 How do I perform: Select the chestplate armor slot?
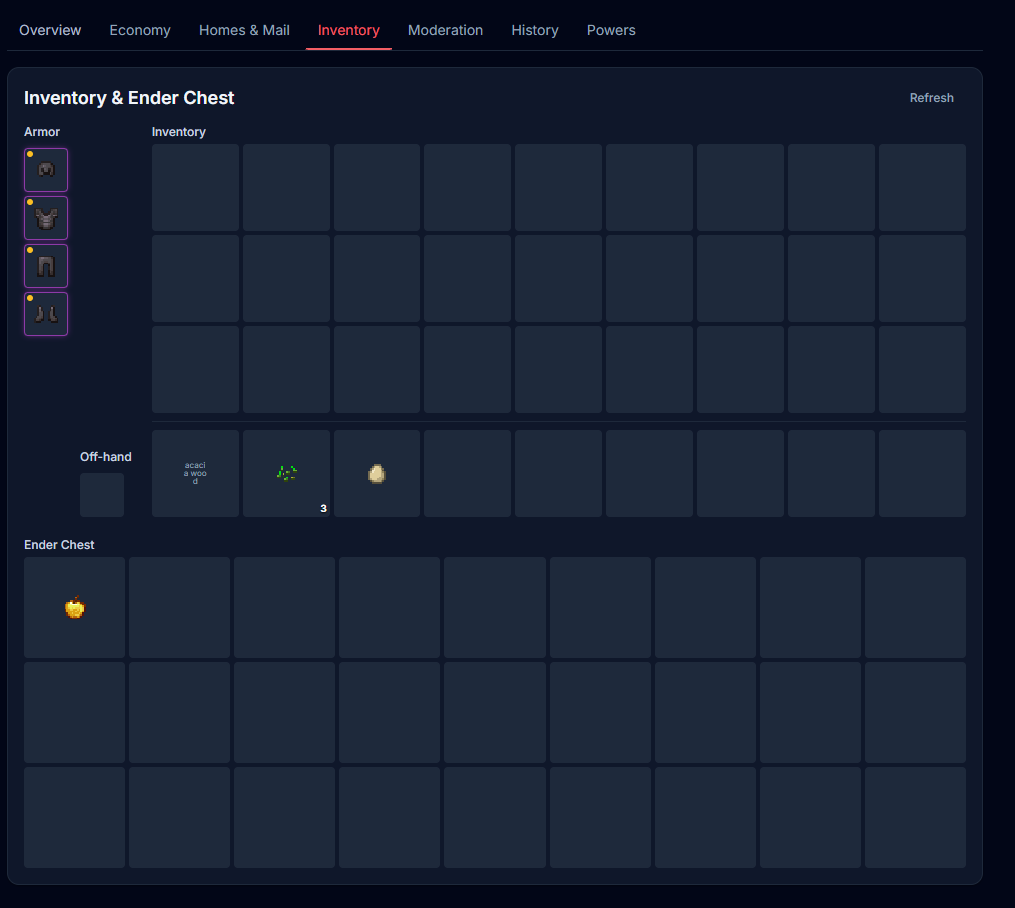click(x=46, y=218)
